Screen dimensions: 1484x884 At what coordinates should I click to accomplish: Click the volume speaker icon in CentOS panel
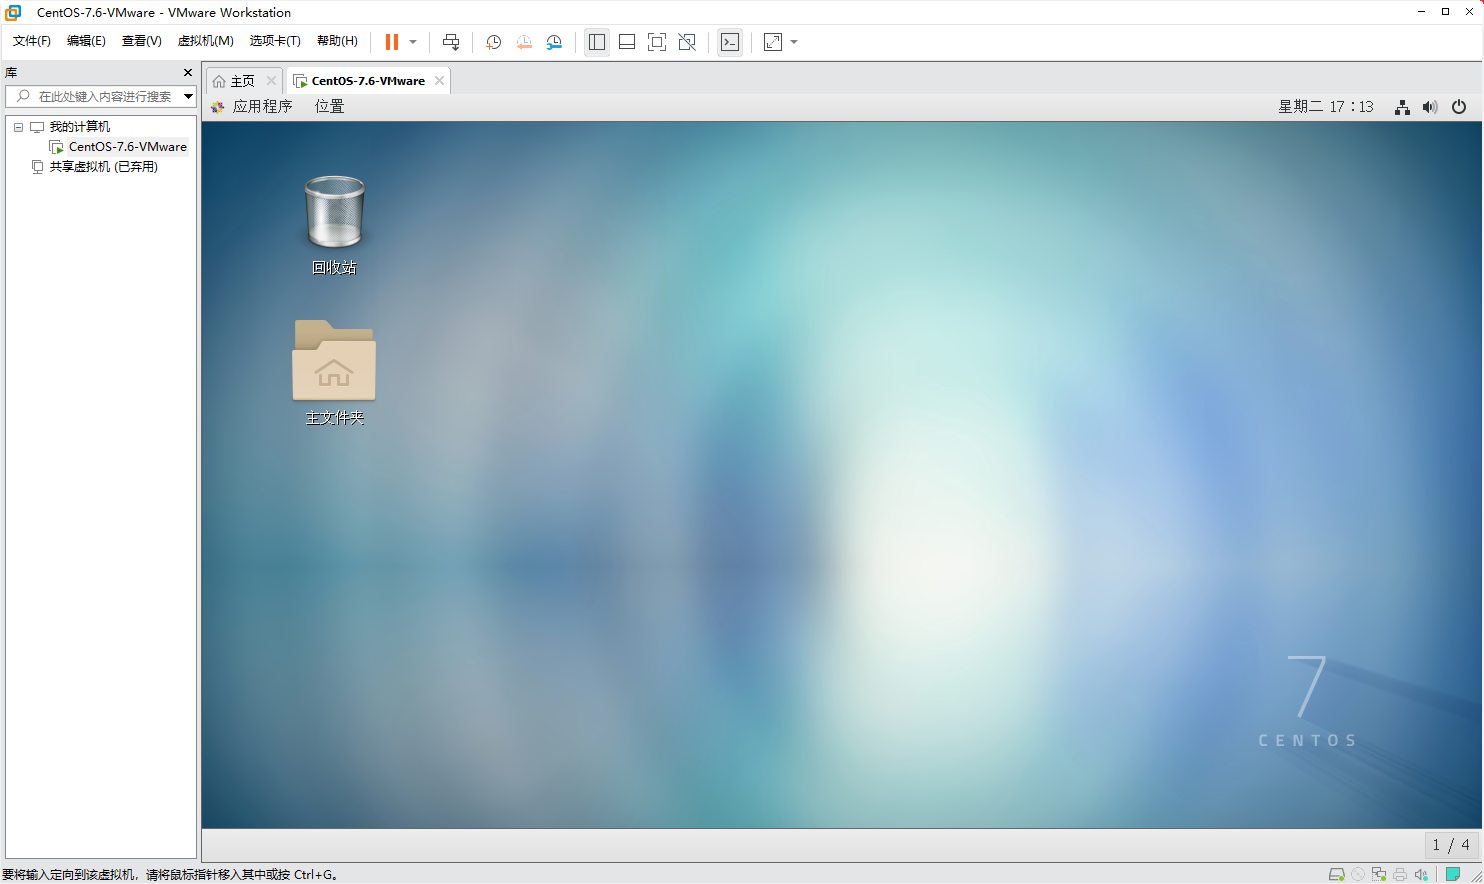coord(1430,107)
